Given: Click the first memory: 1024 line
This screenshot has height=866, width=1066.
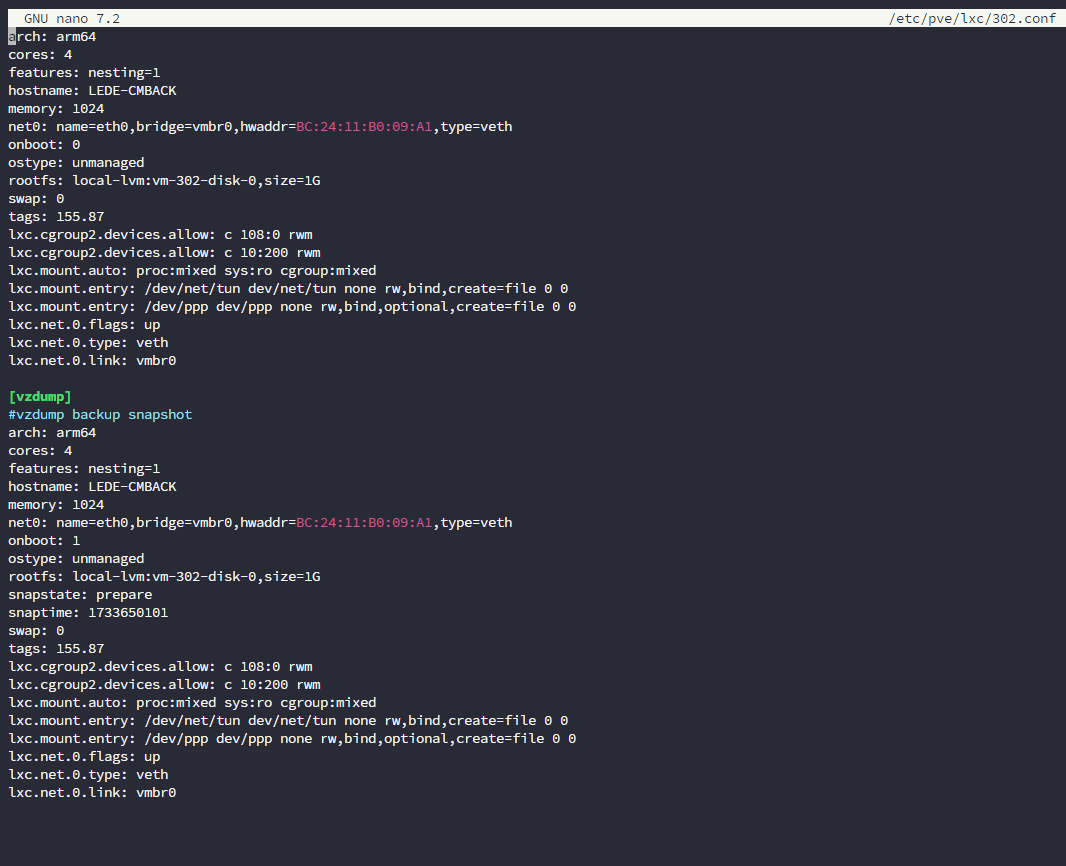Looking at the screenshot, I should pos(56,109).
